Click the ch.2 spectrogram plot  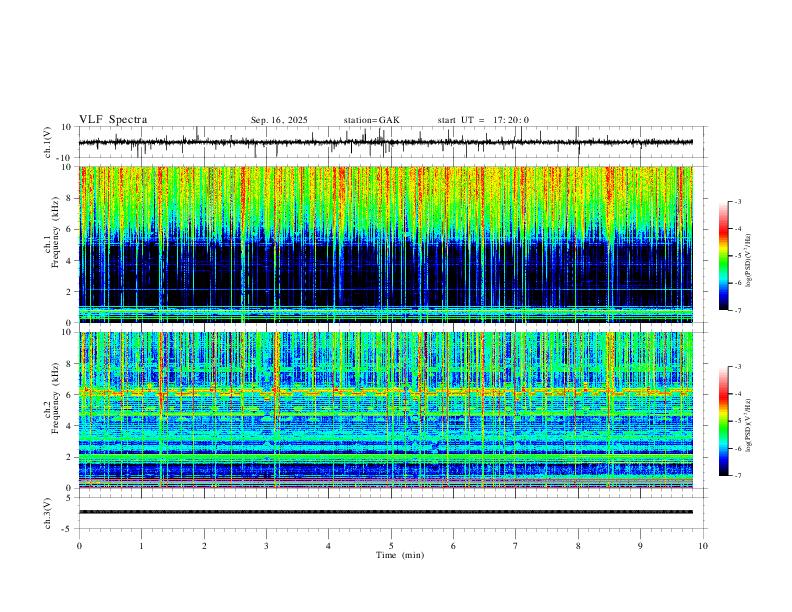[386, 410]
